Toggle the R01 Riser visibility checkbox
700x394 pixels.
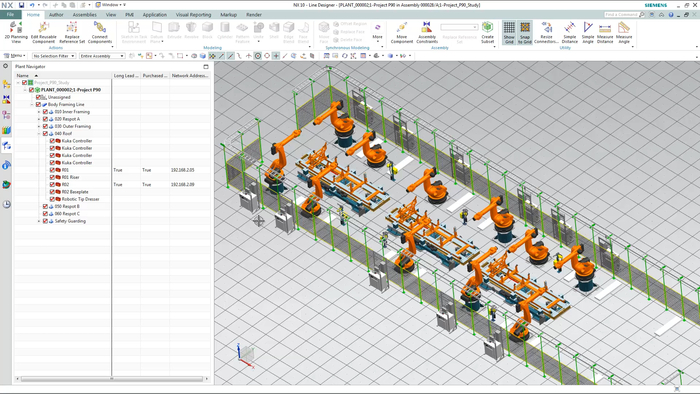coord(52,177)
